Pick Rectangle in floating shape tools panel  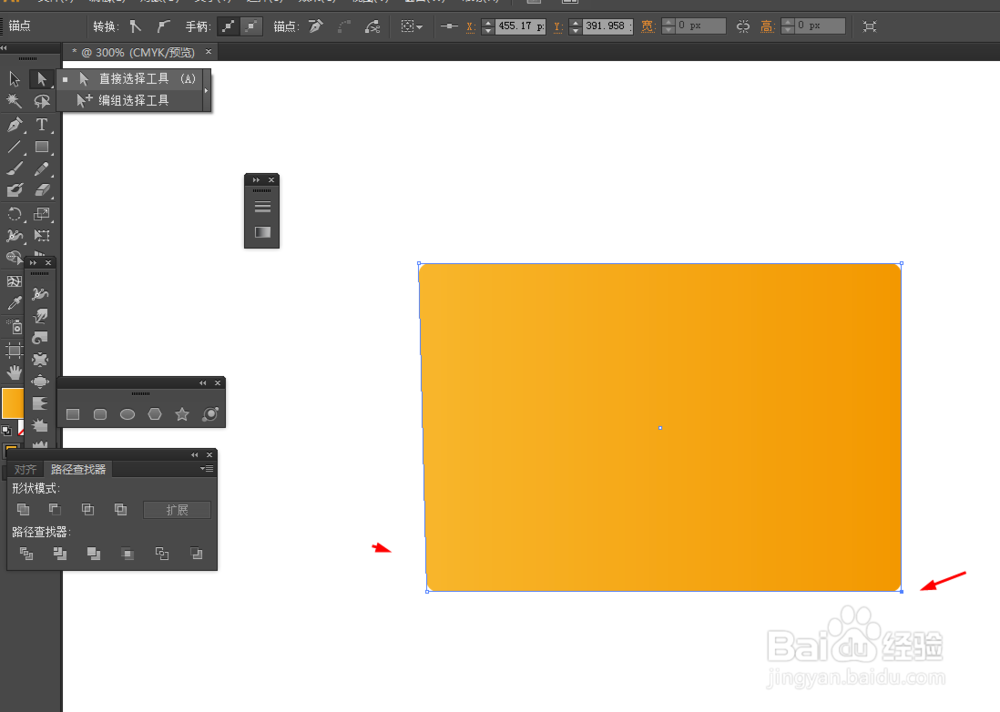(73, 415)
